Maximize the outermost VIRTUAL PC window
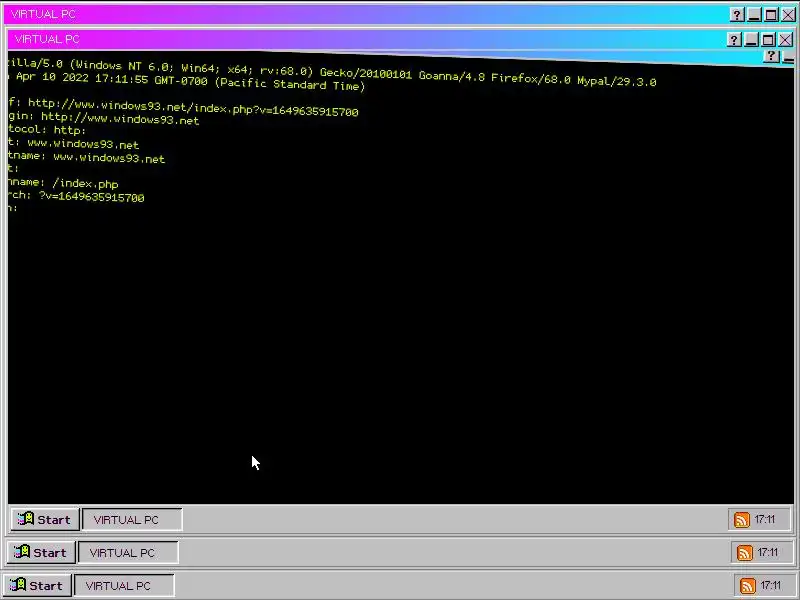The height and width of the screenshot is (600, 800). click(x=771, y=15)
